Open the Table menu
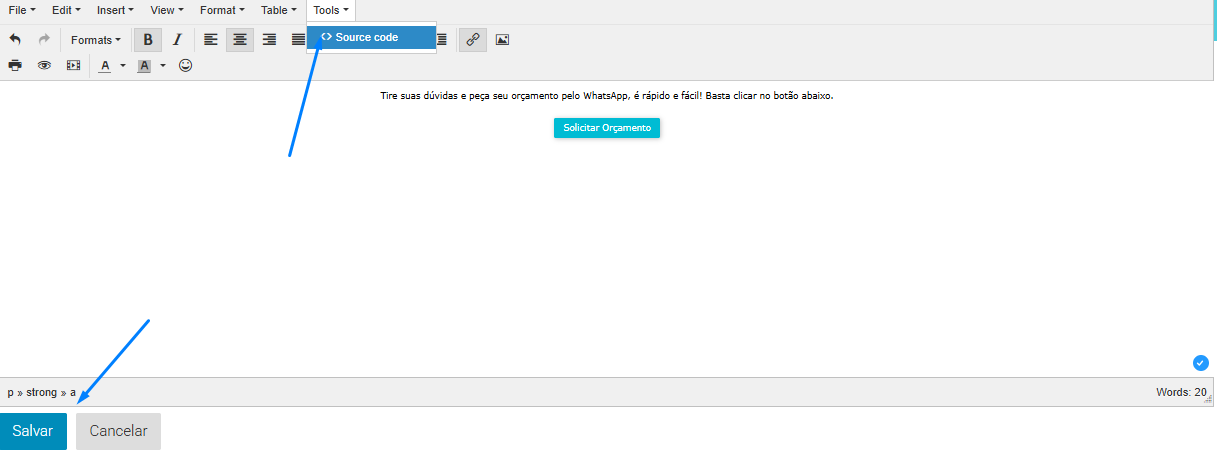This screenshot has width=1217, height=450. [x=279, y=10]
